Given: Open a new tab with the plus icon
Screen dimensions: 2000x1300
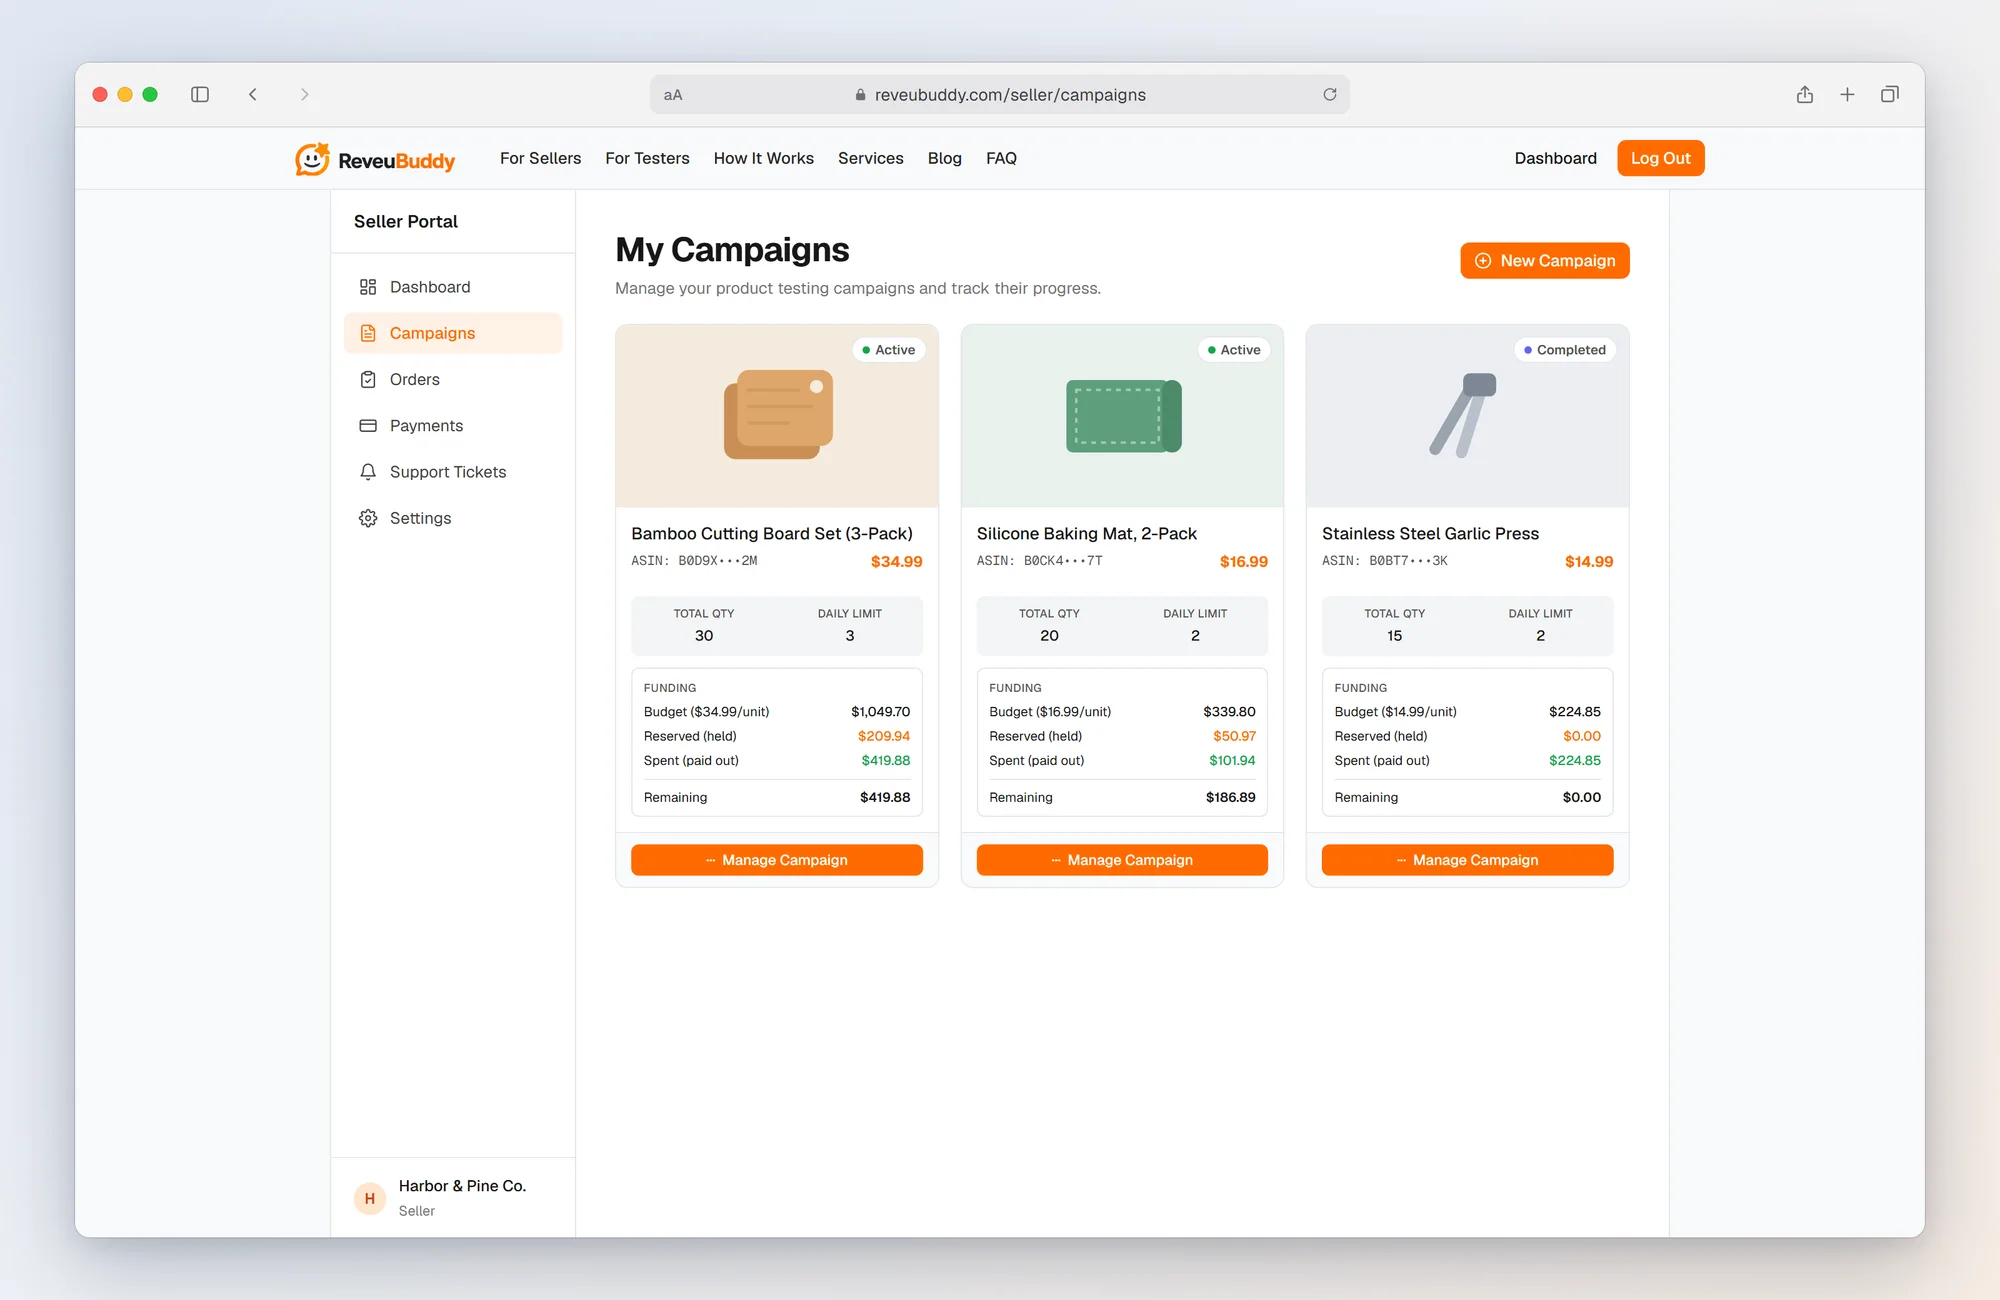Looking at the screenshot, I should 1847,94.
